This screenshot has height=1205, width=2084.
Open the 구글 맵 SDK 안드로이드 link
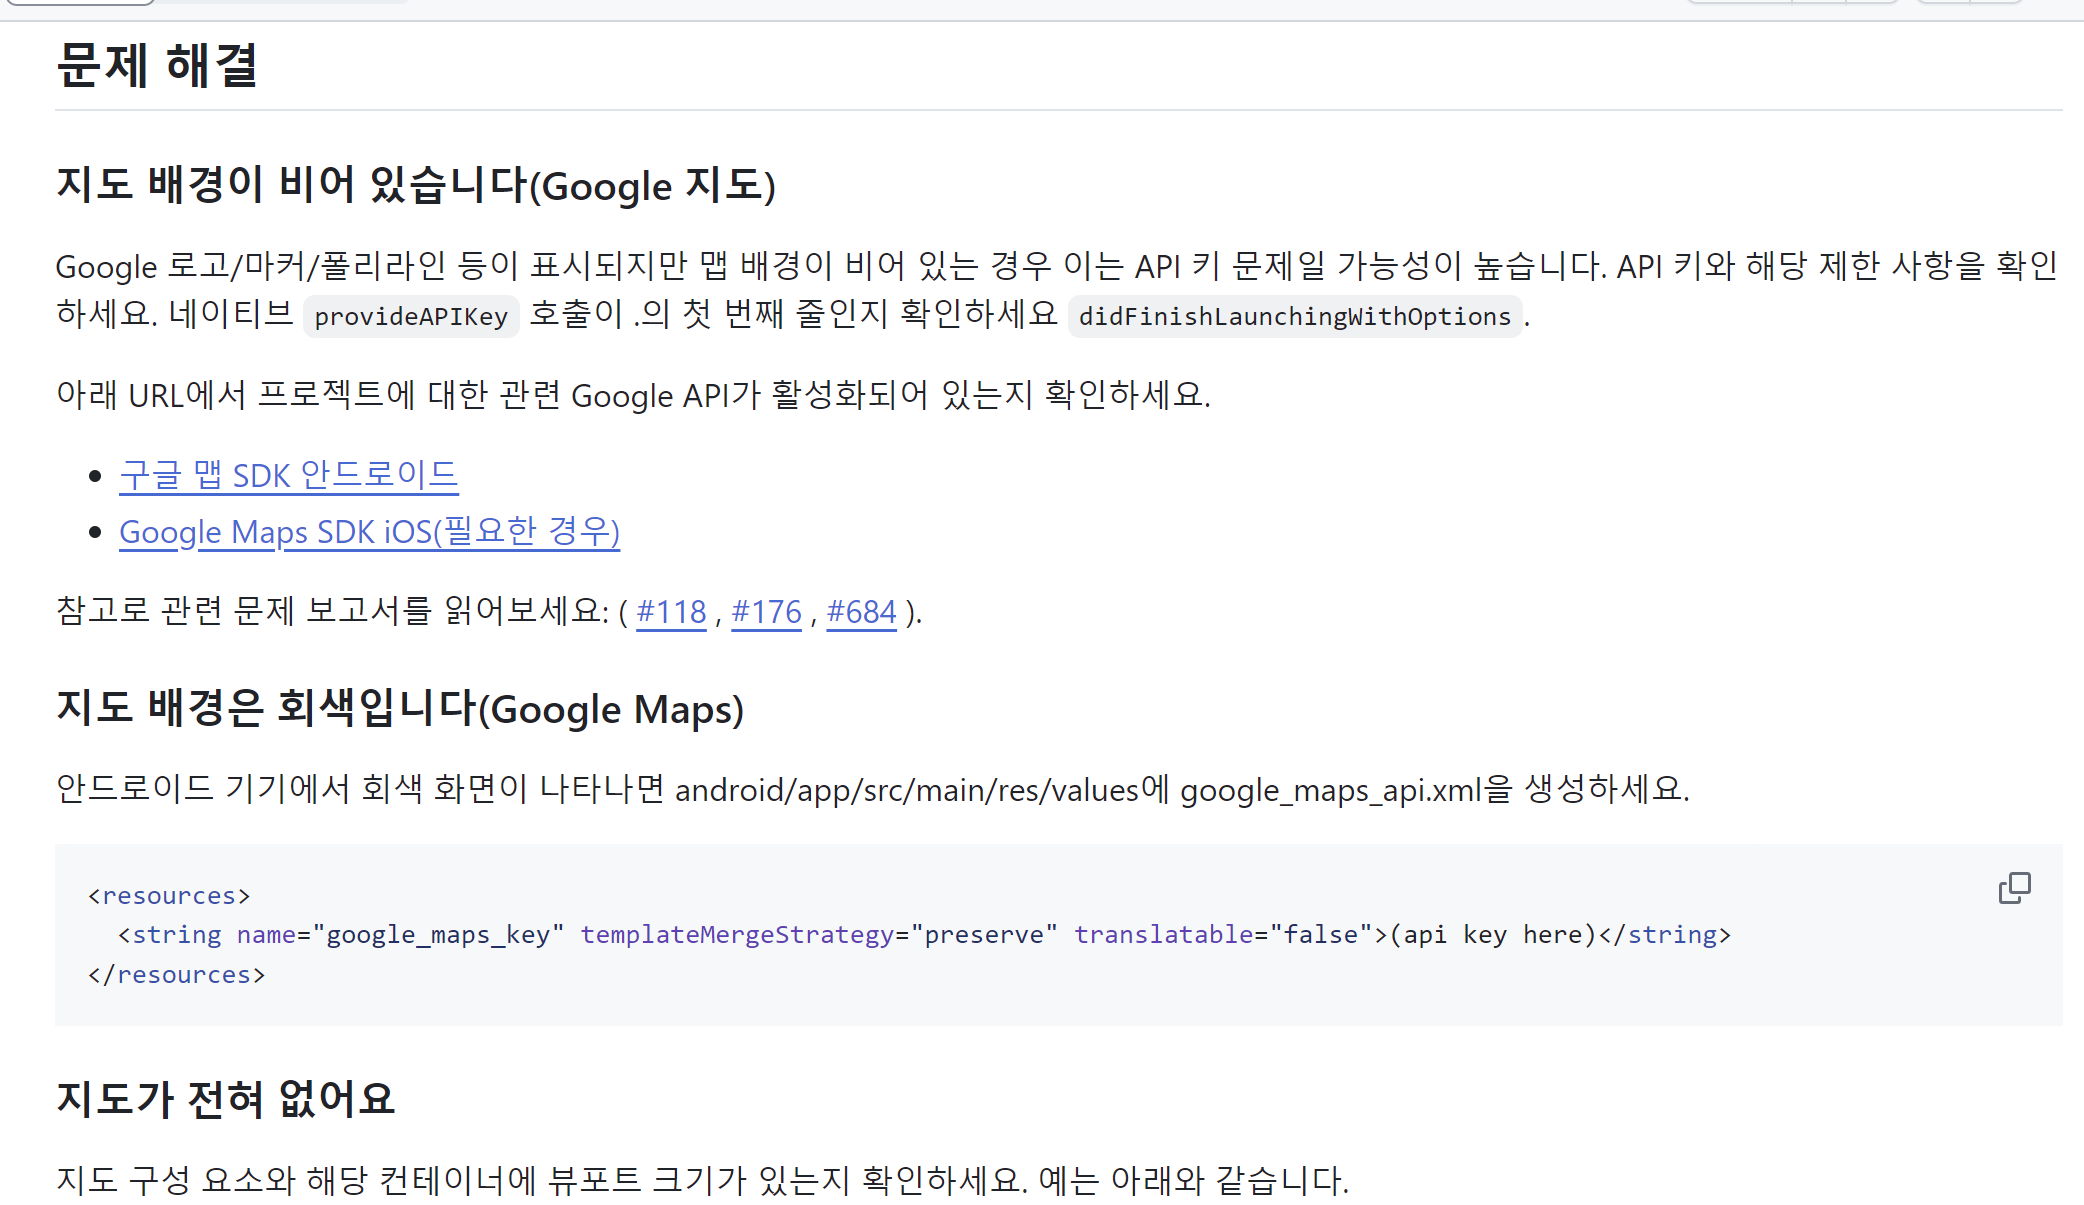pos(289,475)
